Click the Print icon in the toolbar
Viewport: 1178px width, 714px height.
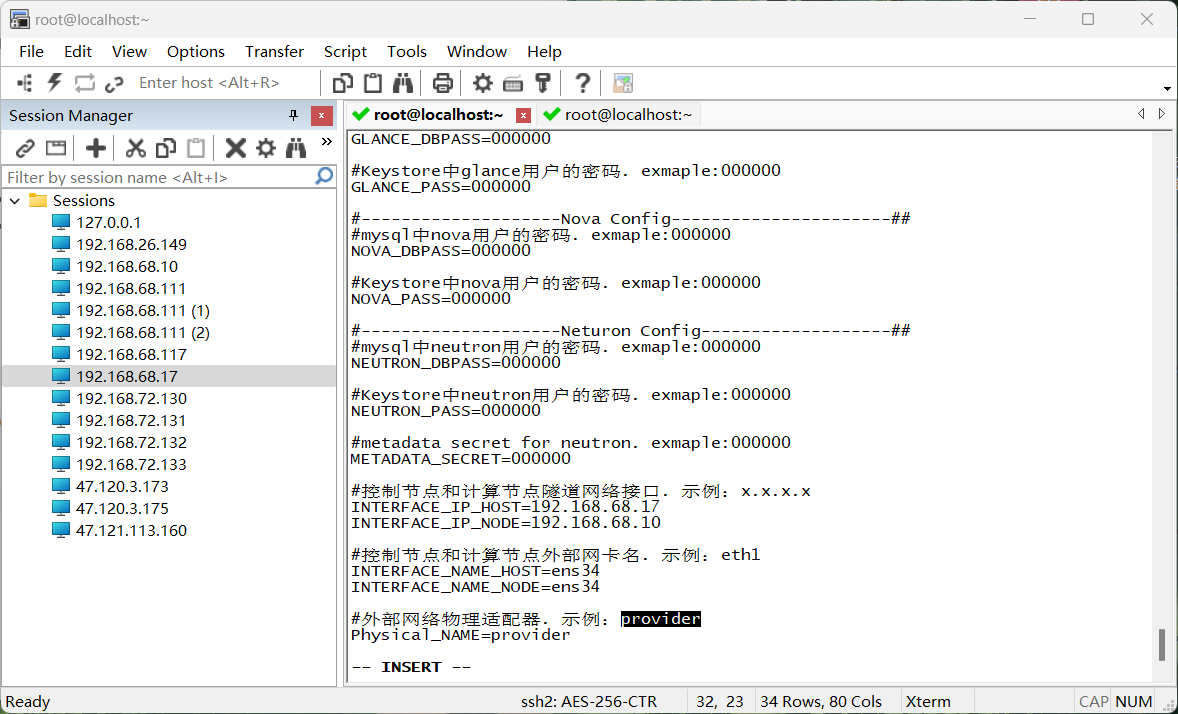click(442, 83)
